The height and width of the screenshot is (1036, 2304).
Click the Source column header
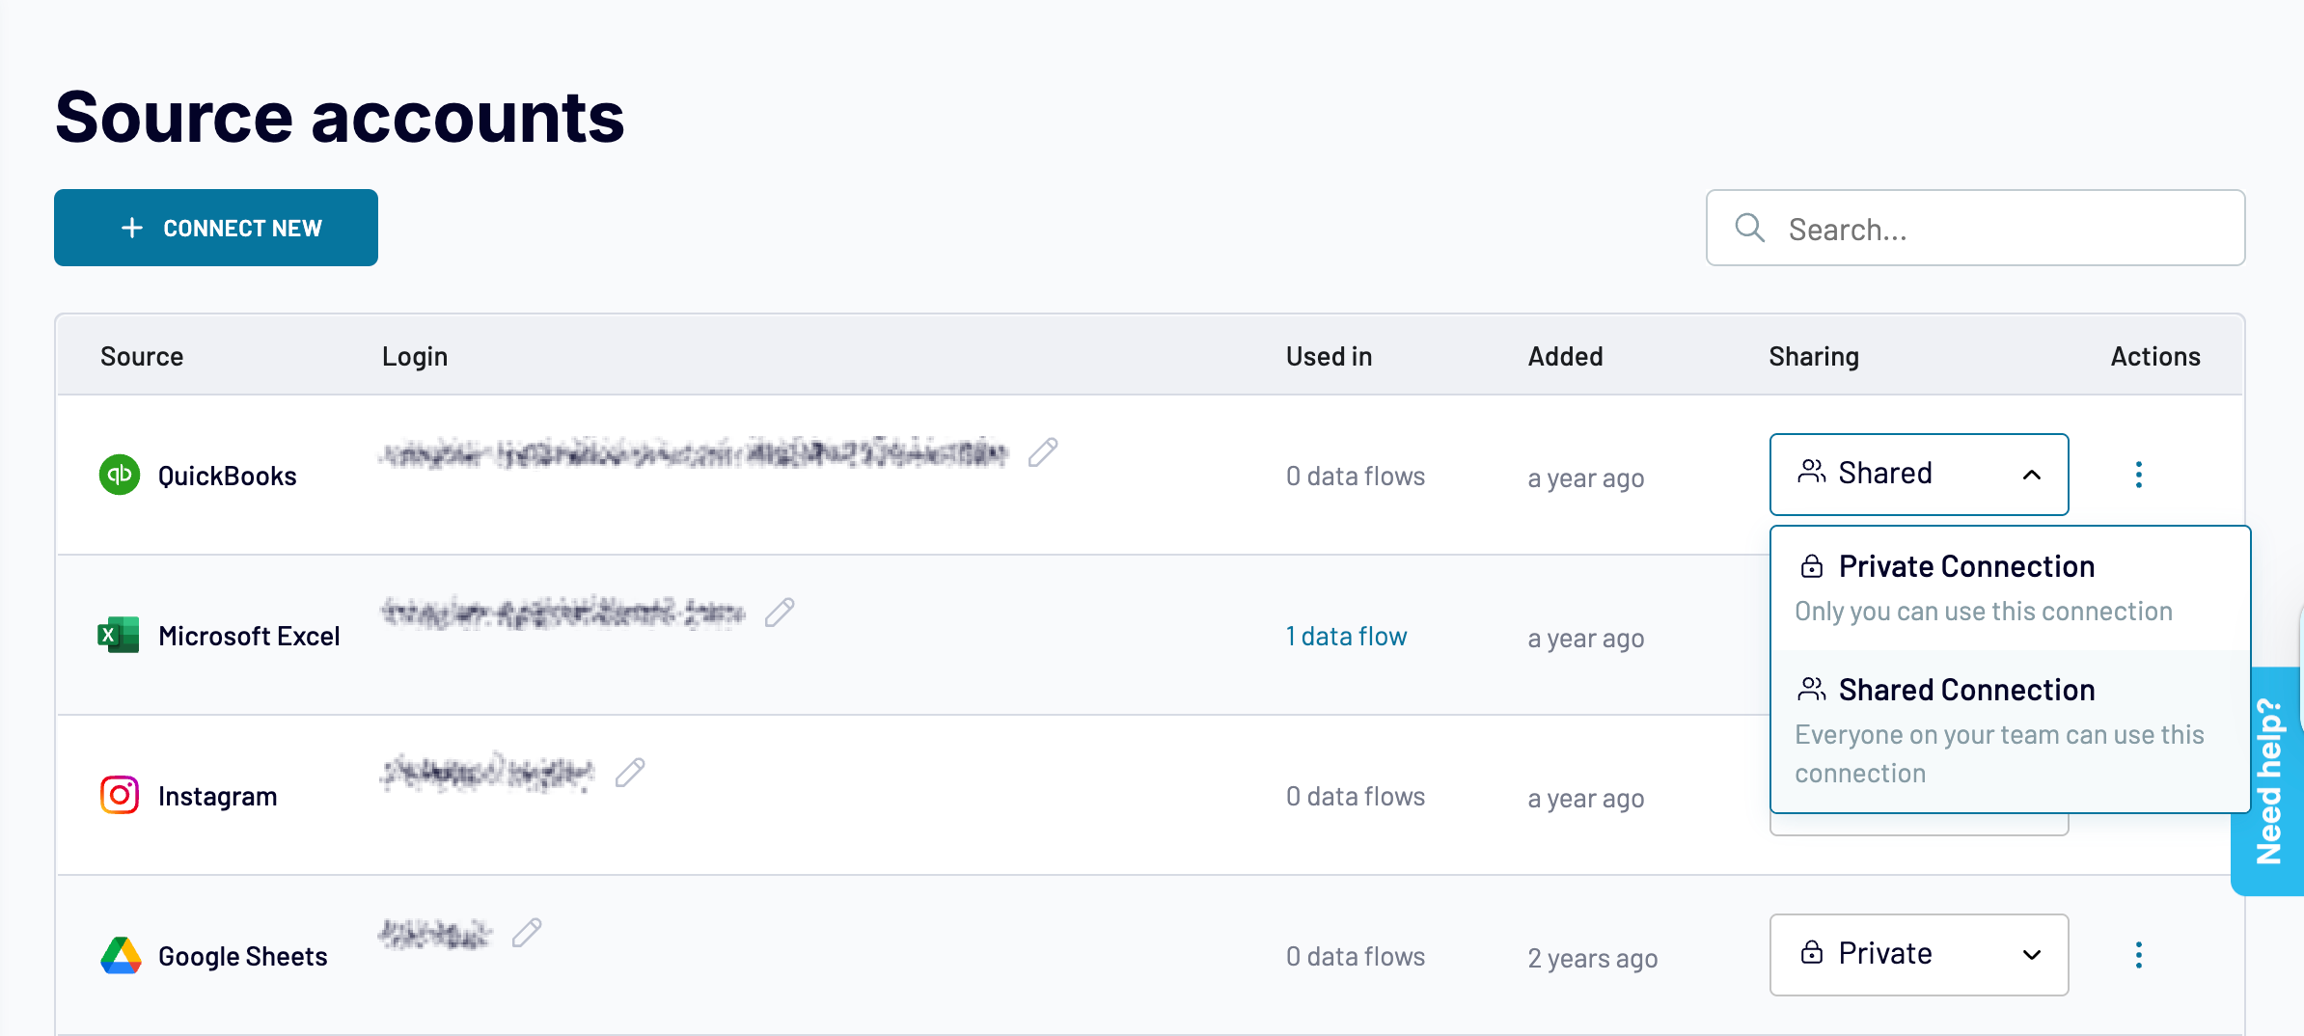click(x=142, y=356)
